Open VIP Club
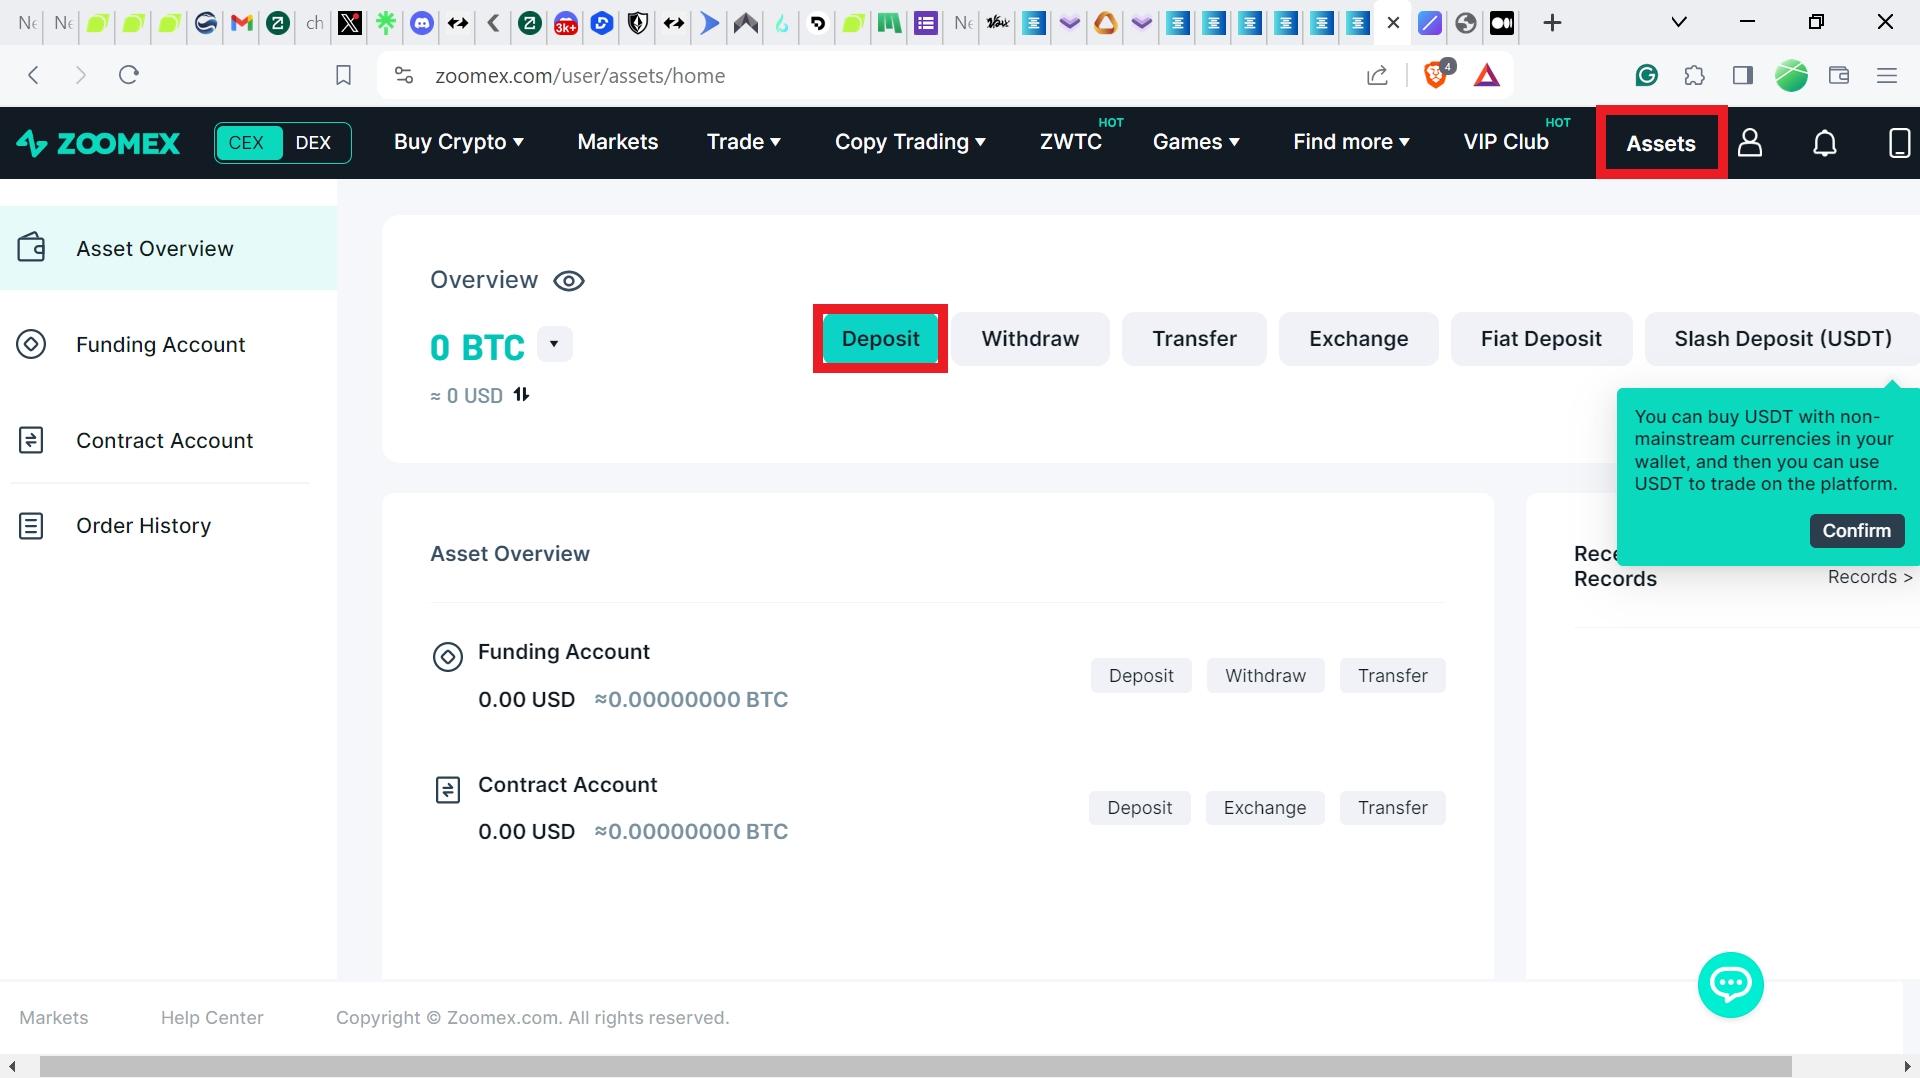 (x=1506, y=142)
